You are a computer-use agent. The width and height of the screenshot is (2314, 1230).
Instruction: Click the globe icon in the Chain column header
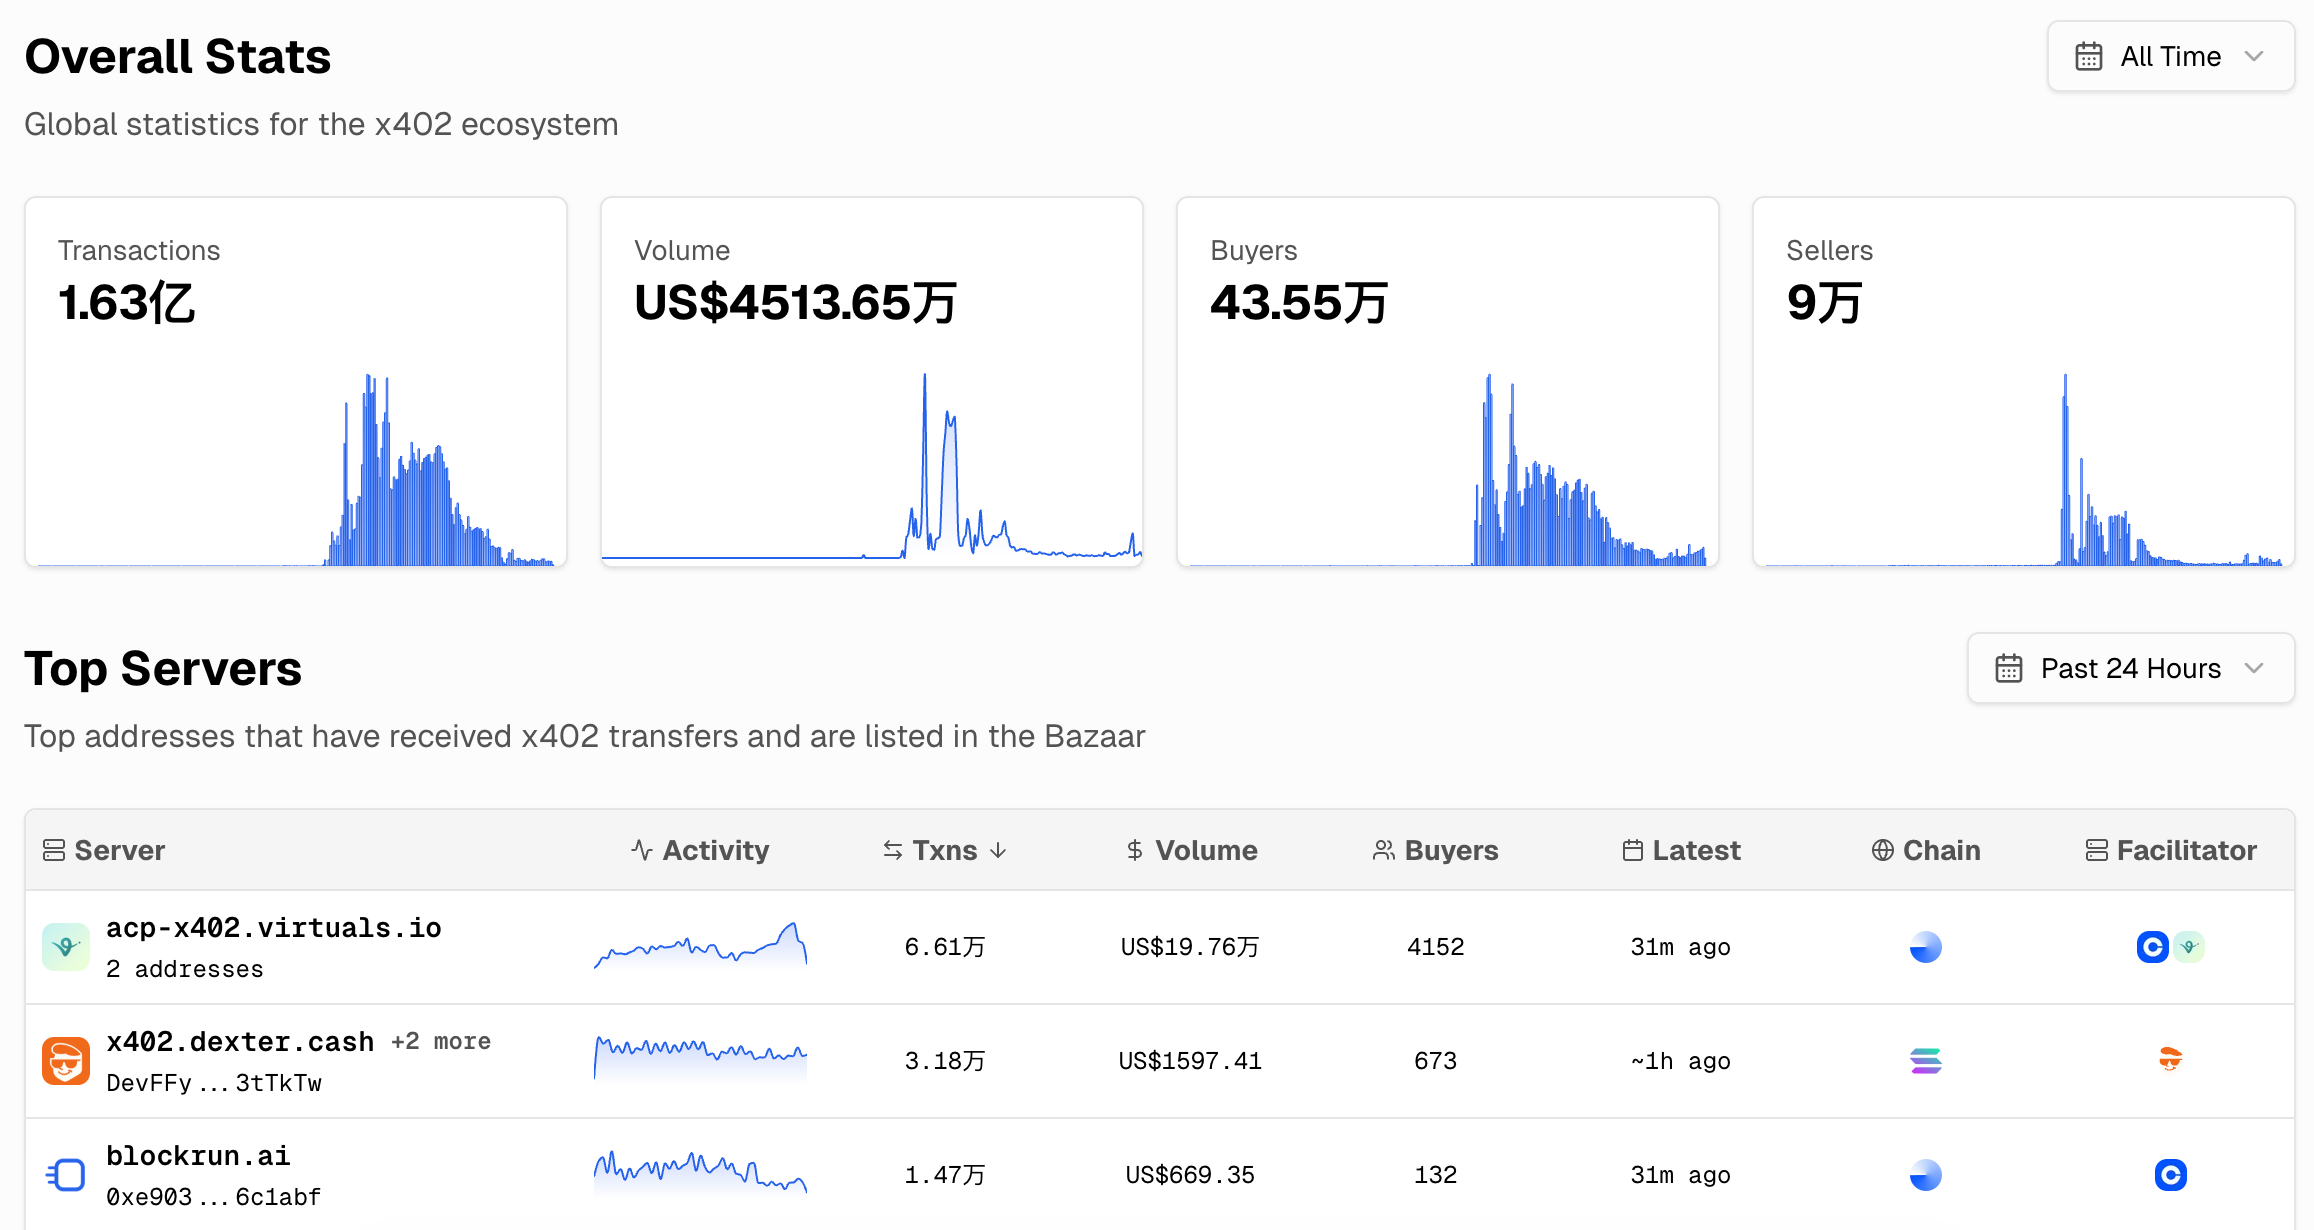pos(1884,849)
